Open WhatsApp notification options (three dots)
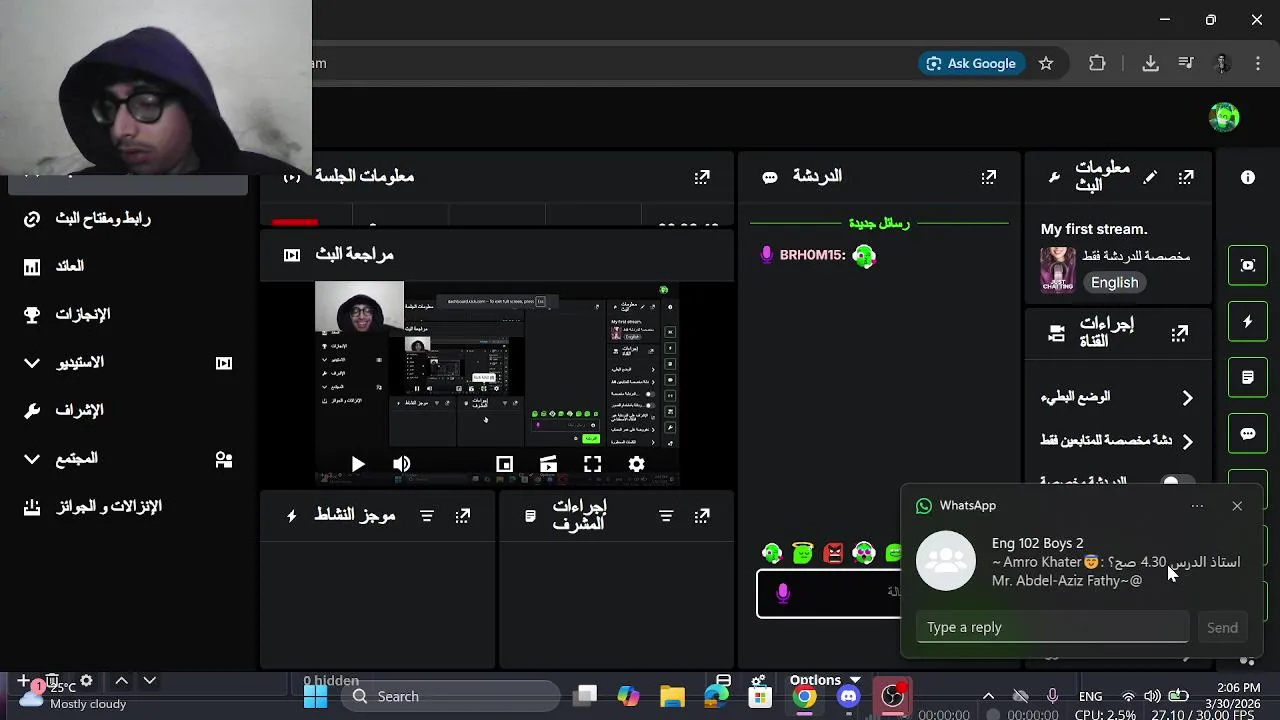This screenshot has width=1280, height=720. click(1197, 506)
